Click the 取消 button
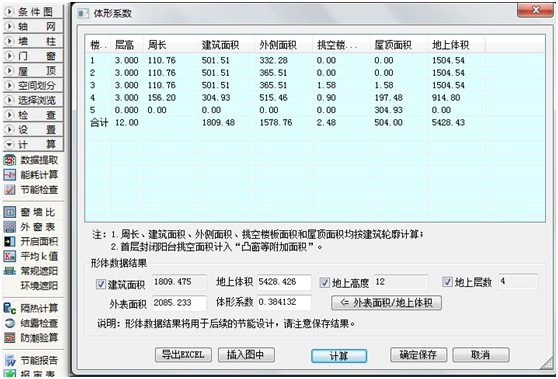Screen dimensions: 558x379 pyautogui.click(x=481, y=355)
